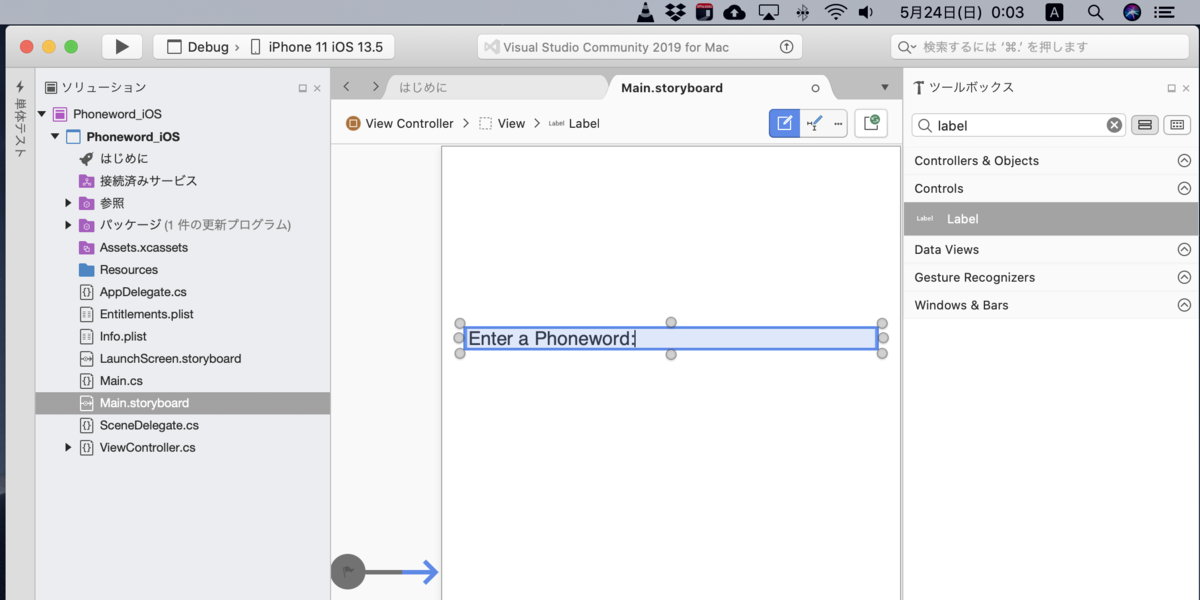This screenshot has height=600, width=1200.
Task: Select the 接続済みサービス item
Action: coord(148,181)
